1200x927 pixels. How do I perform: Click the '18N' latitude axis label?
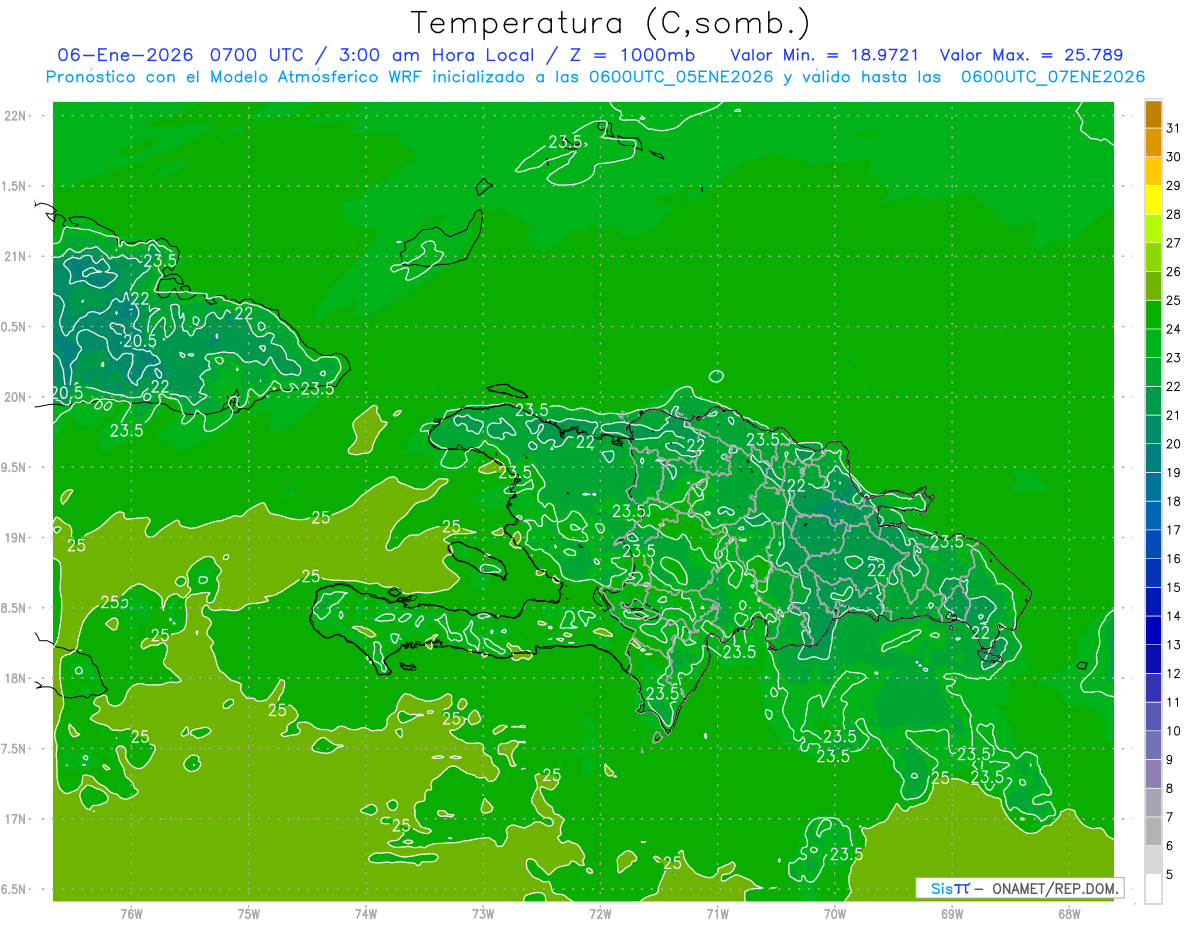15,679
